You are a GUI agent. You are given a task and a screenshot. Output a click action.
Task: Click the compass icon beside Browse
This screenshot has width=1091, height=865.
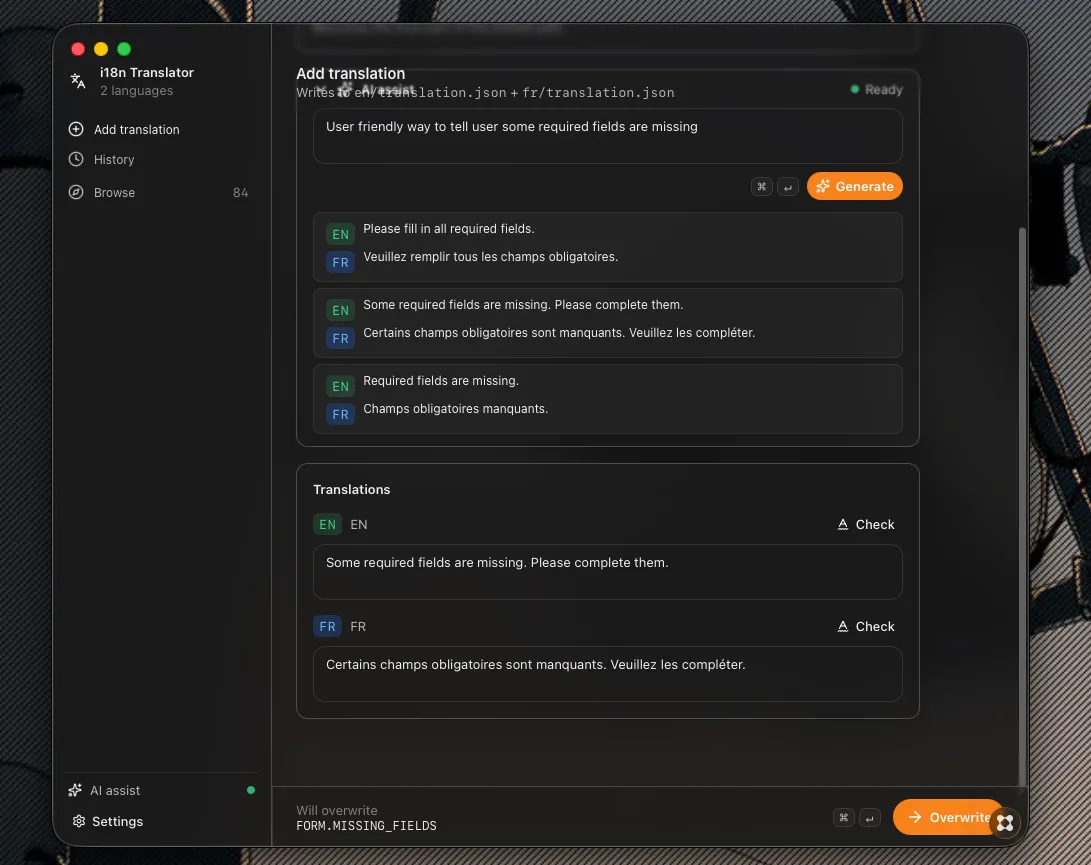tap(76, 192)
